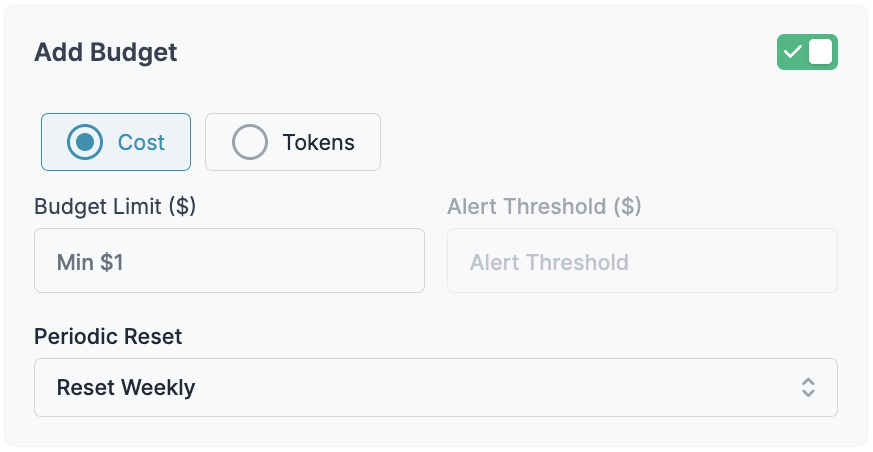
Task: Choose the Cost budget type card
Action: [x=116, y=142]
